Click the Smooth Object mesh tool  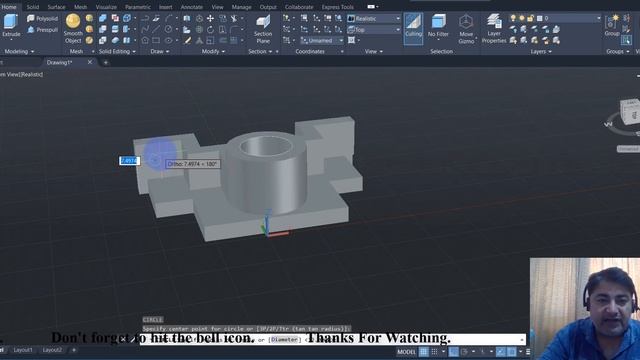[x=73, y=29]
